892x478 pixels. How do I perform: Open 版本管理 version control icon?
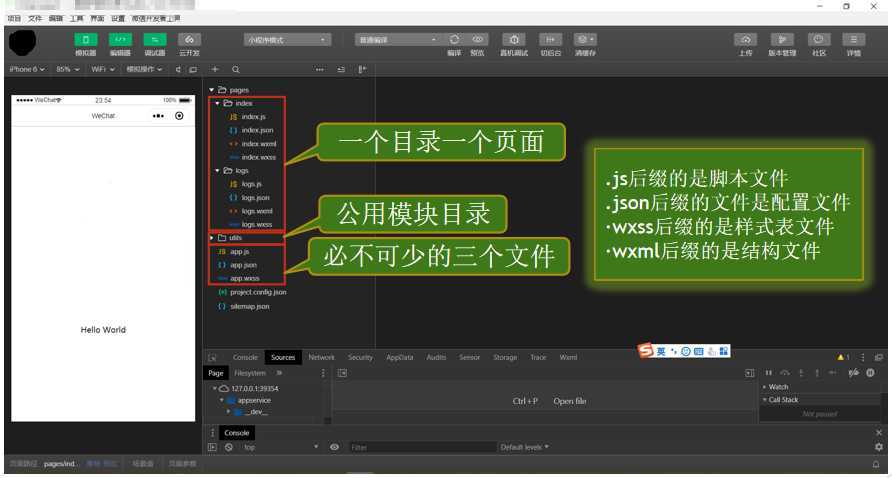click(782, 39)
